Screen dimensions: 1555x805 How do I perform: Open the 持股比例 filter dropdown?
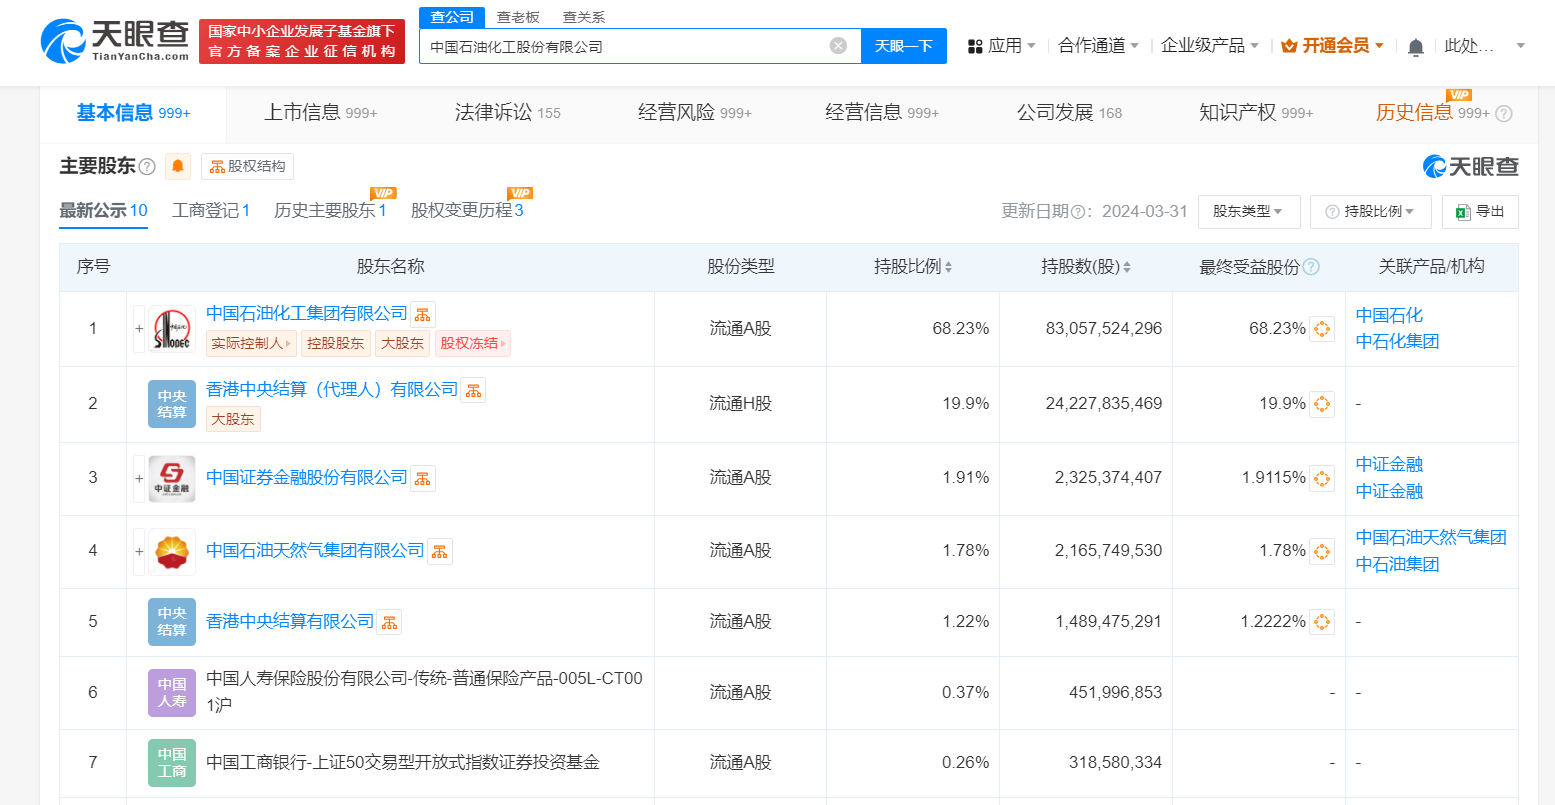1371,211
